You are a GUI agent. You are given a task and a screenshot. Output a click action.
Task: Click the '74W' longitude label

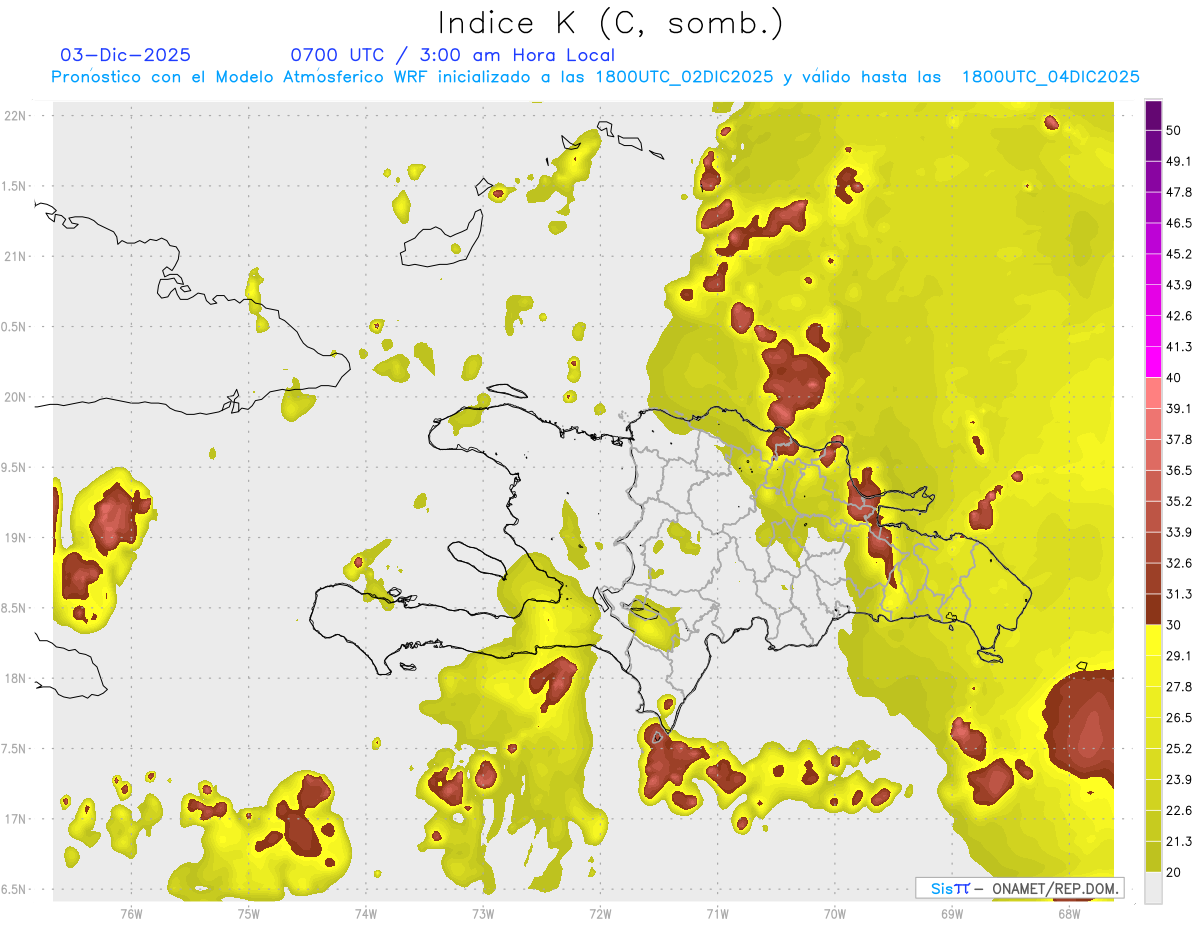[x=366, y=913]
